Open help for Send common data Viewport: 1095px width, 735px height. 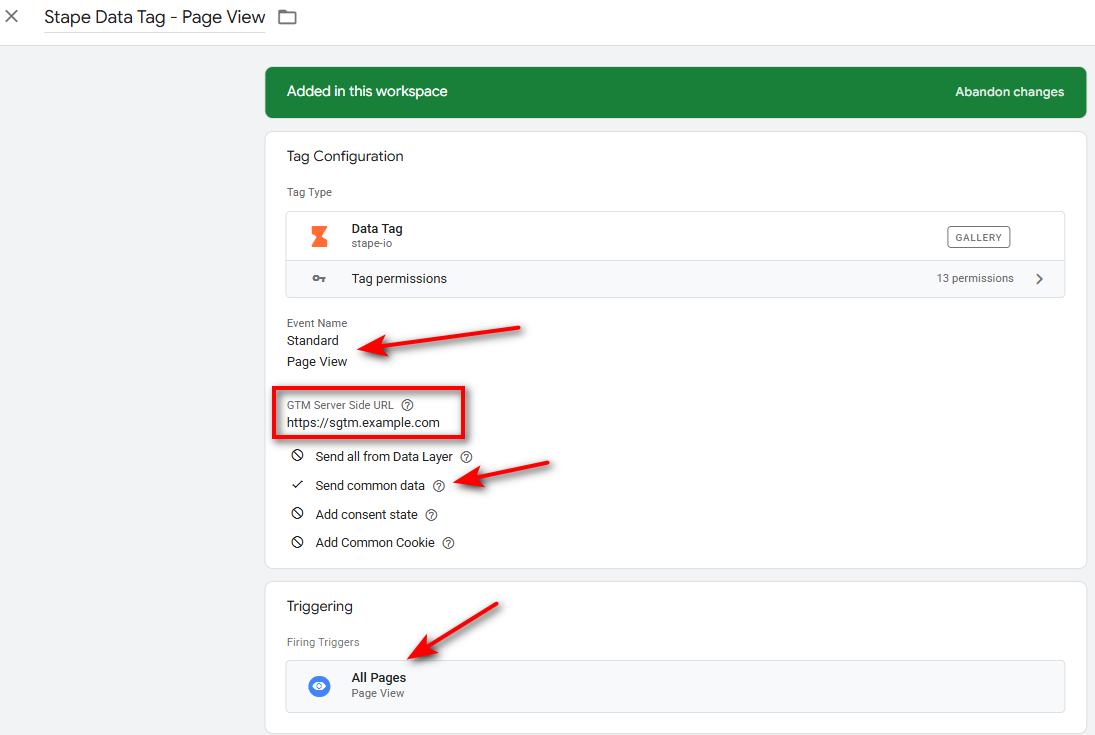click(439, 486)
